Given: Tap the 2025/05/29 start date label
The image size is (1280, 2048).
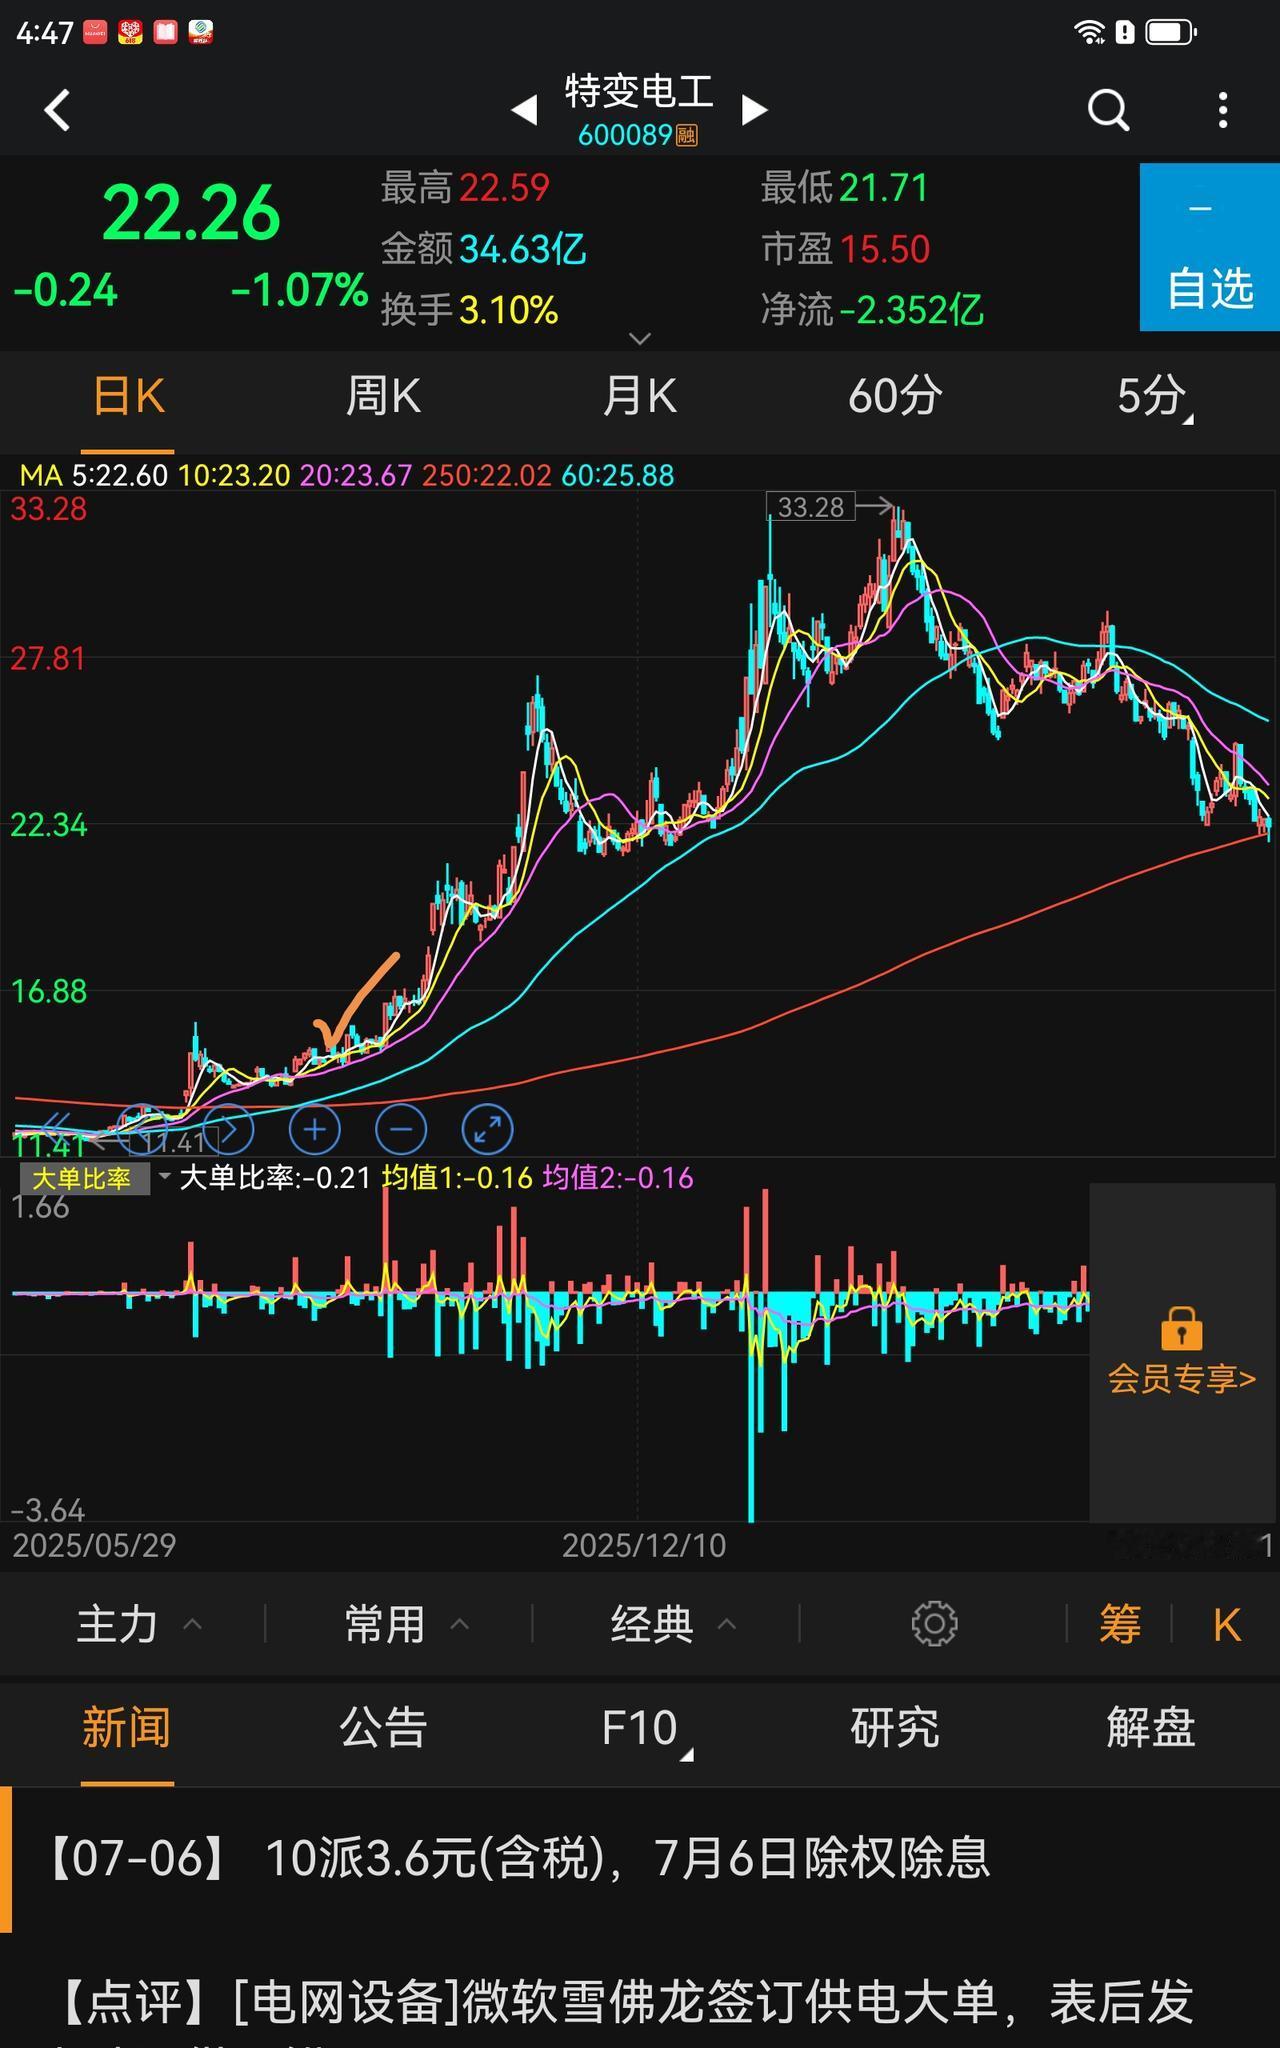Looking at the screenshot, I should [94, 1546].
